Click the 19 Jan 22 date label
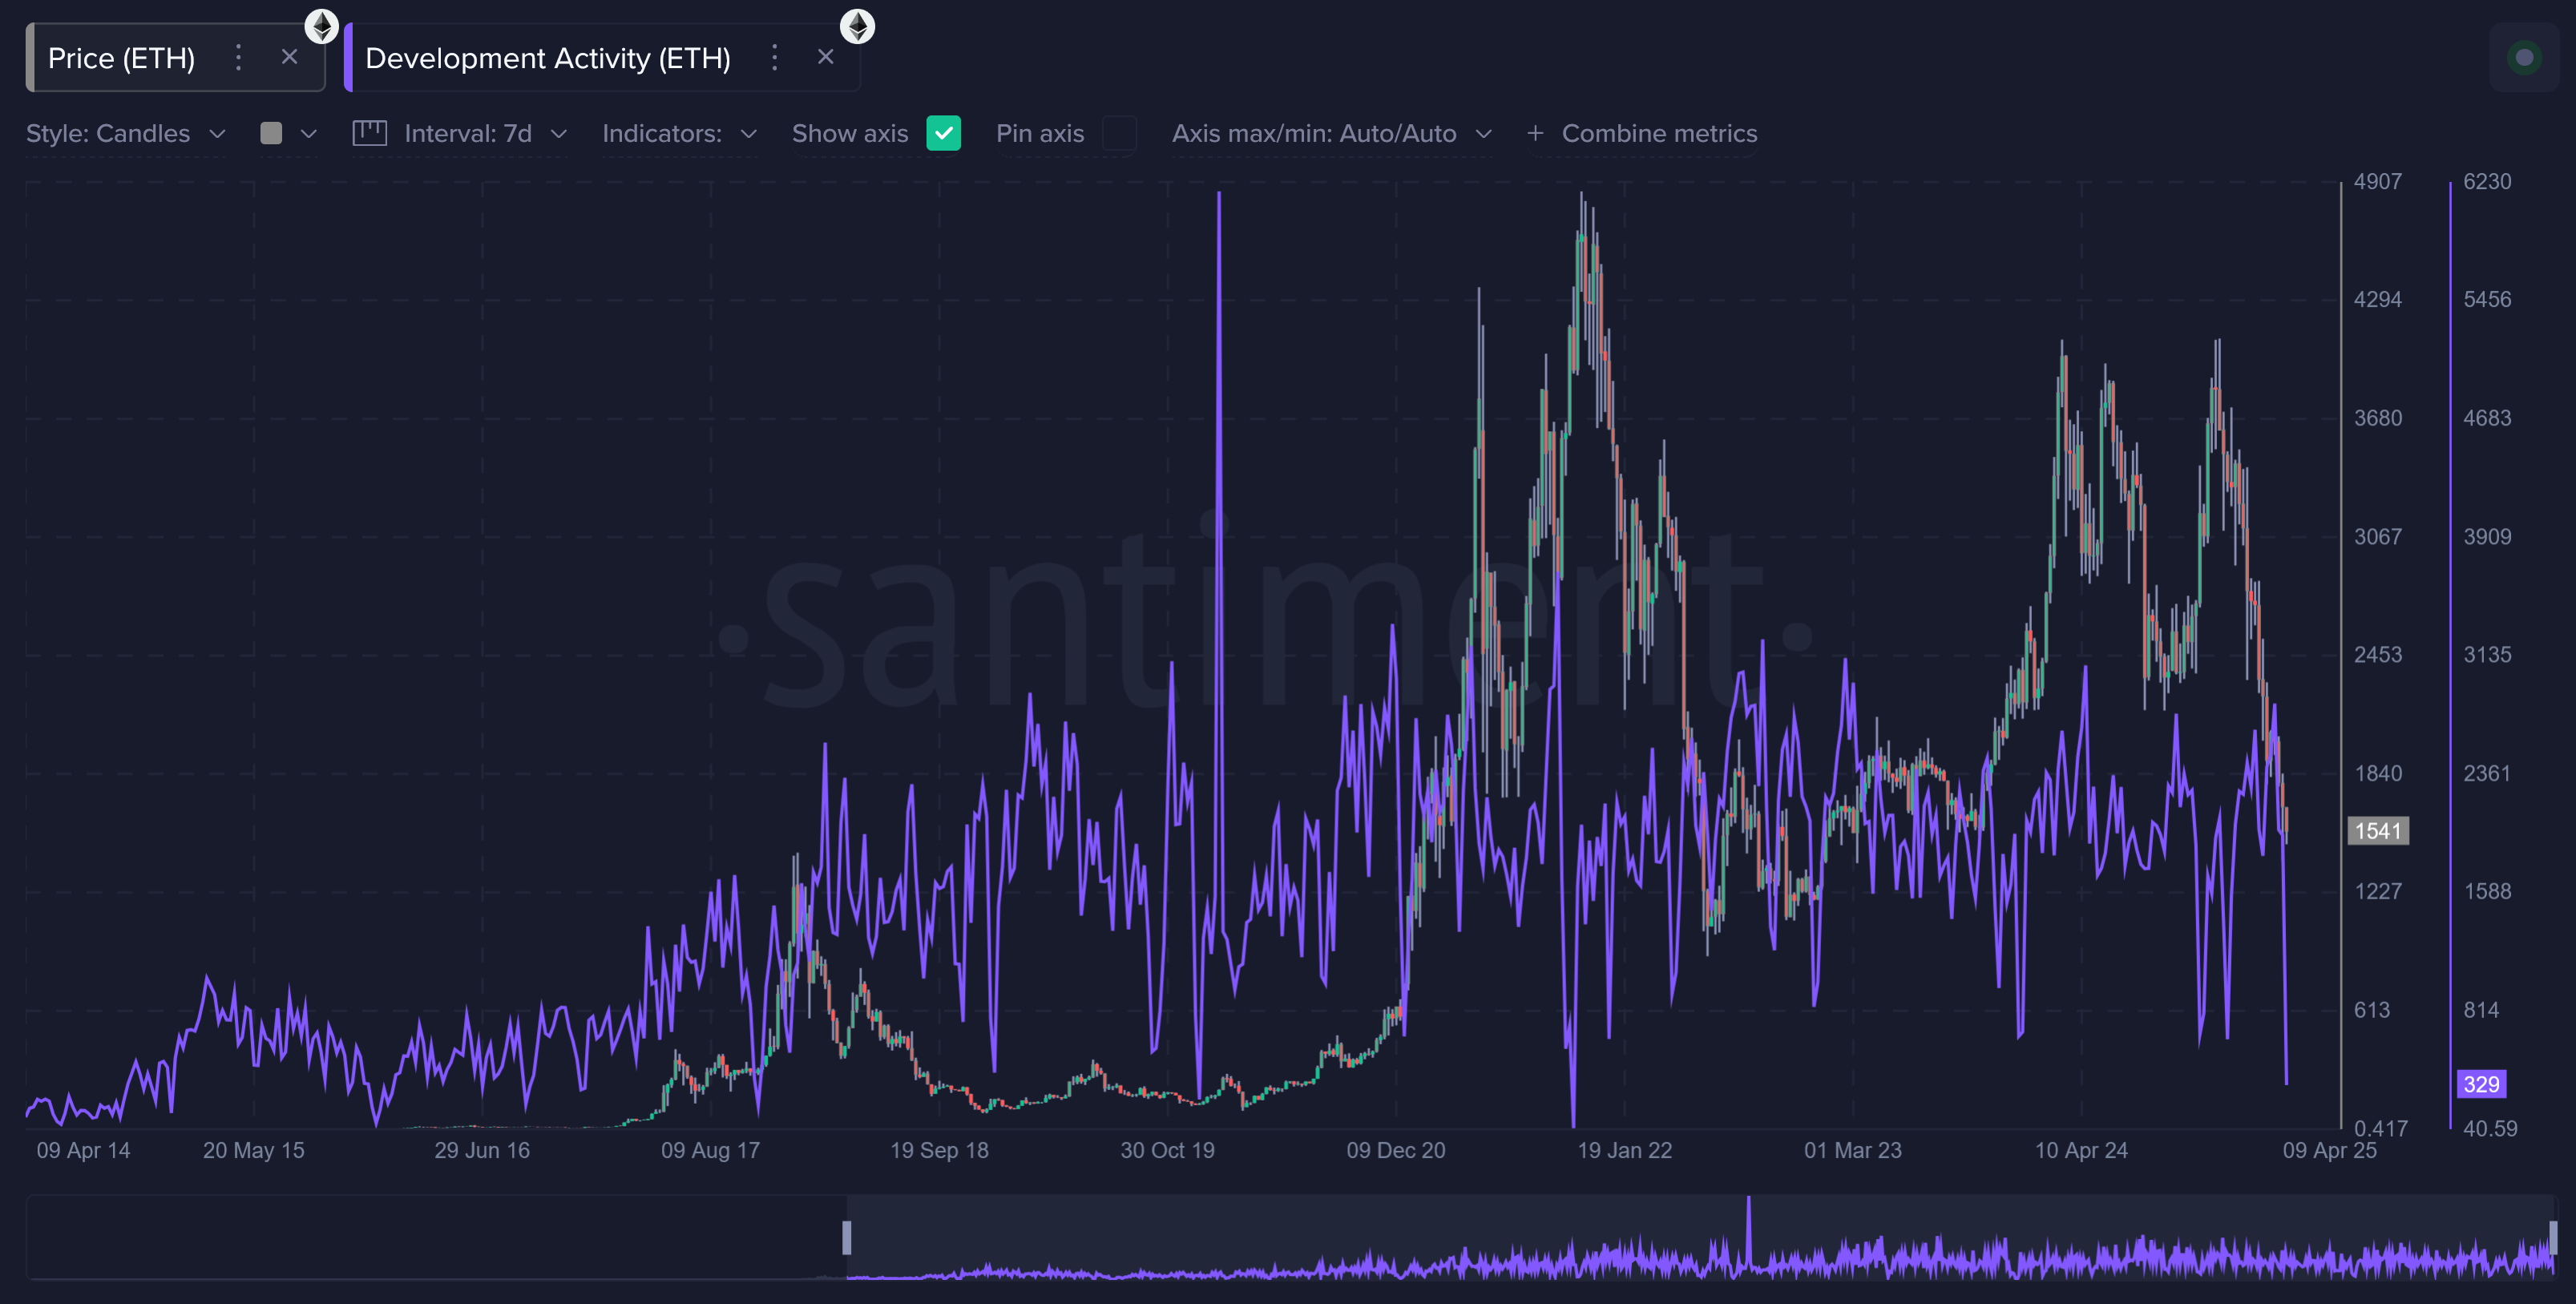The image size is (2576, 1304). click(x=1625, y=1151)
